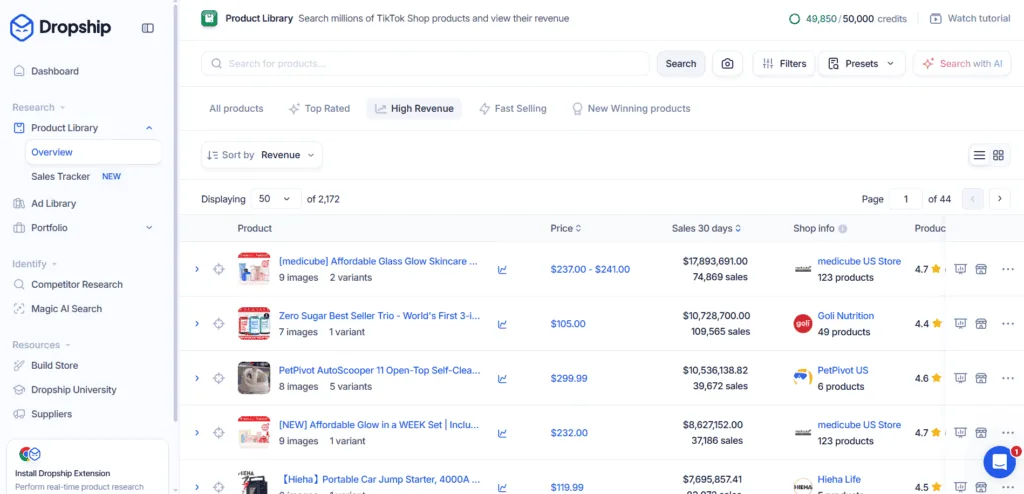This screenshot has width=1024, height=494.
Task: Click the page number input field
Action: (905, 199)
